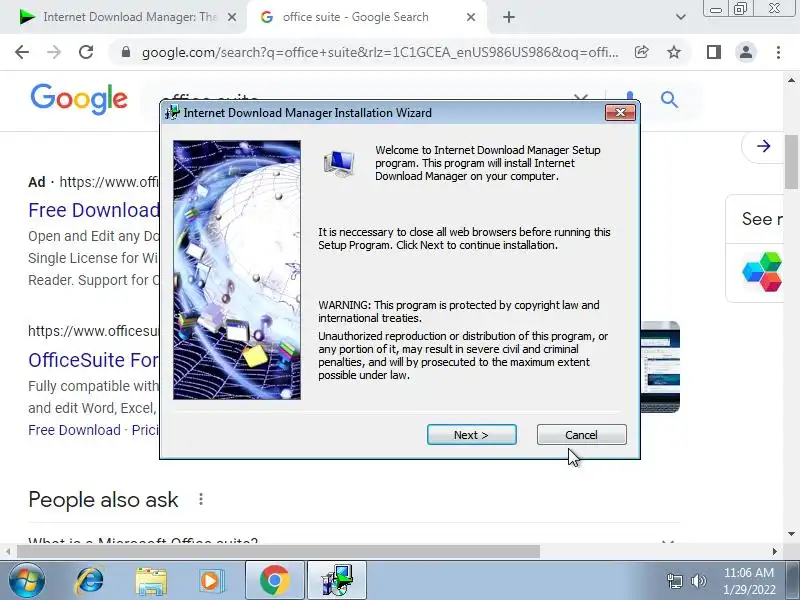Click the address bar URL field

point(380,52)
